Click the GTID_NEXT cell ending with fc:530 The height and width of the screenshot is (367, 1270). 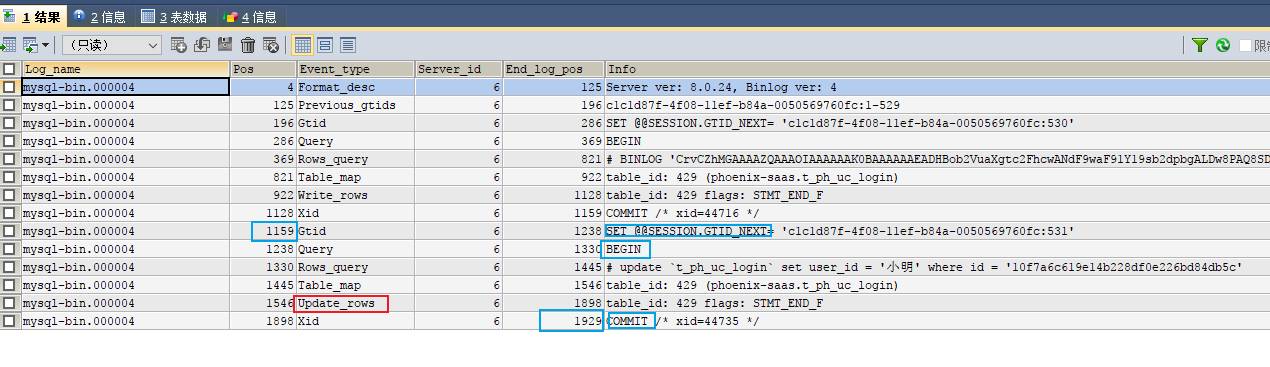click(x=937, y=123)
